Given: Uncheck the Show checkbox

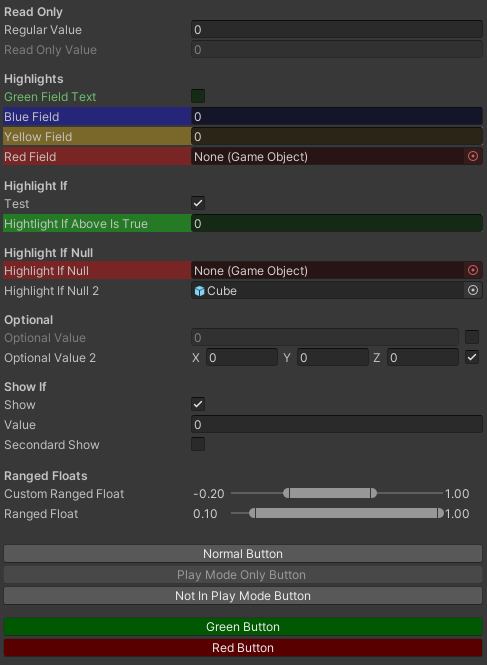Looking at the screenshot, I should (x=198, y=404).
